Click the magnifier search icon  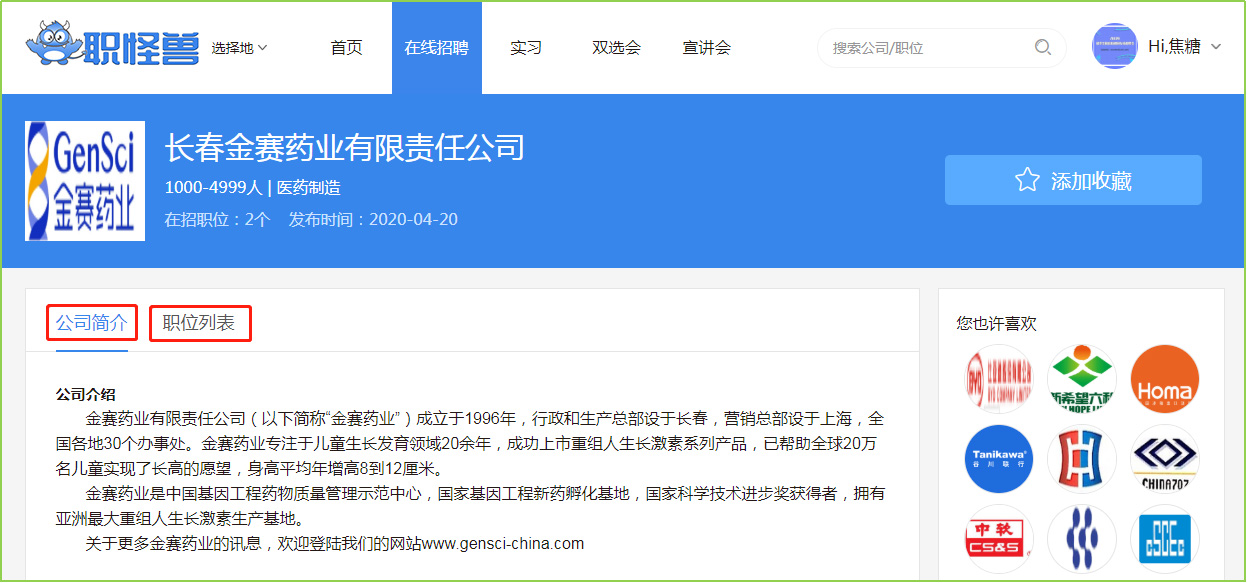pyautogui.click(x=1043, y=47)
